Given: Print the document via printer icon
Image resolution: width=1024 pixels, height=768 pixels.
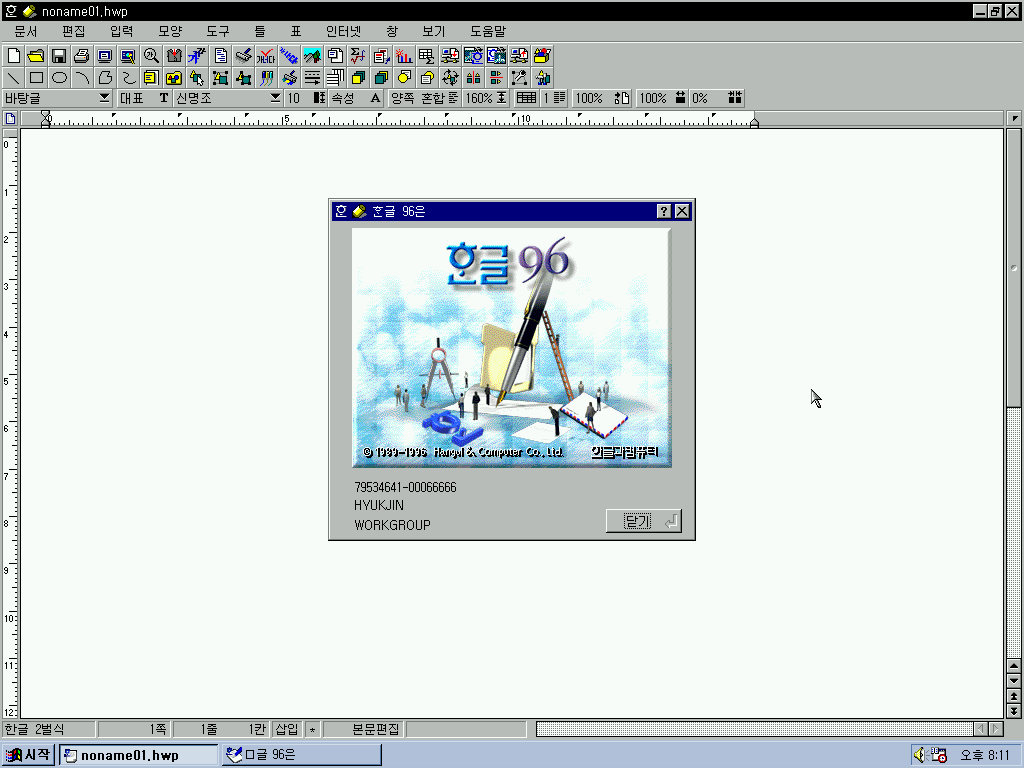Looking at the screenshot, I should (x=82, y=56).
